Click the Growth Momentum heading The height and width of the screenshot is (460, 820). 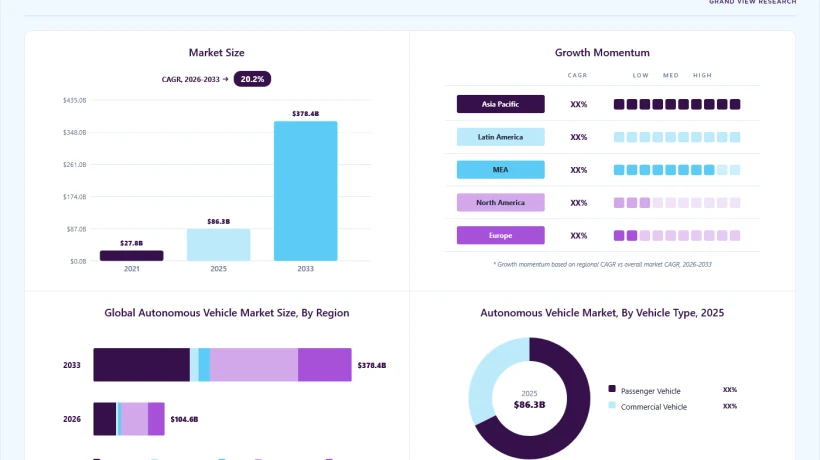click(602, 53)
